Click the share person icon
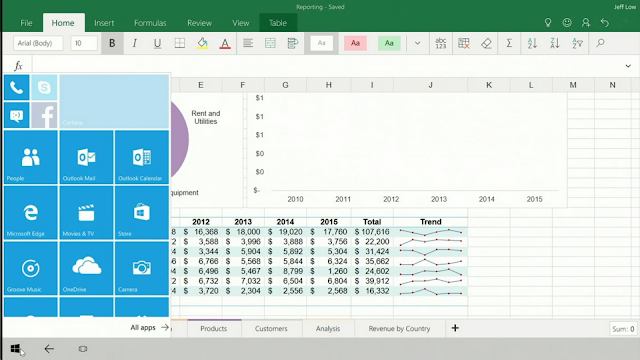The width and height of the screenshot is (640, 360). (x=586, y=23)
